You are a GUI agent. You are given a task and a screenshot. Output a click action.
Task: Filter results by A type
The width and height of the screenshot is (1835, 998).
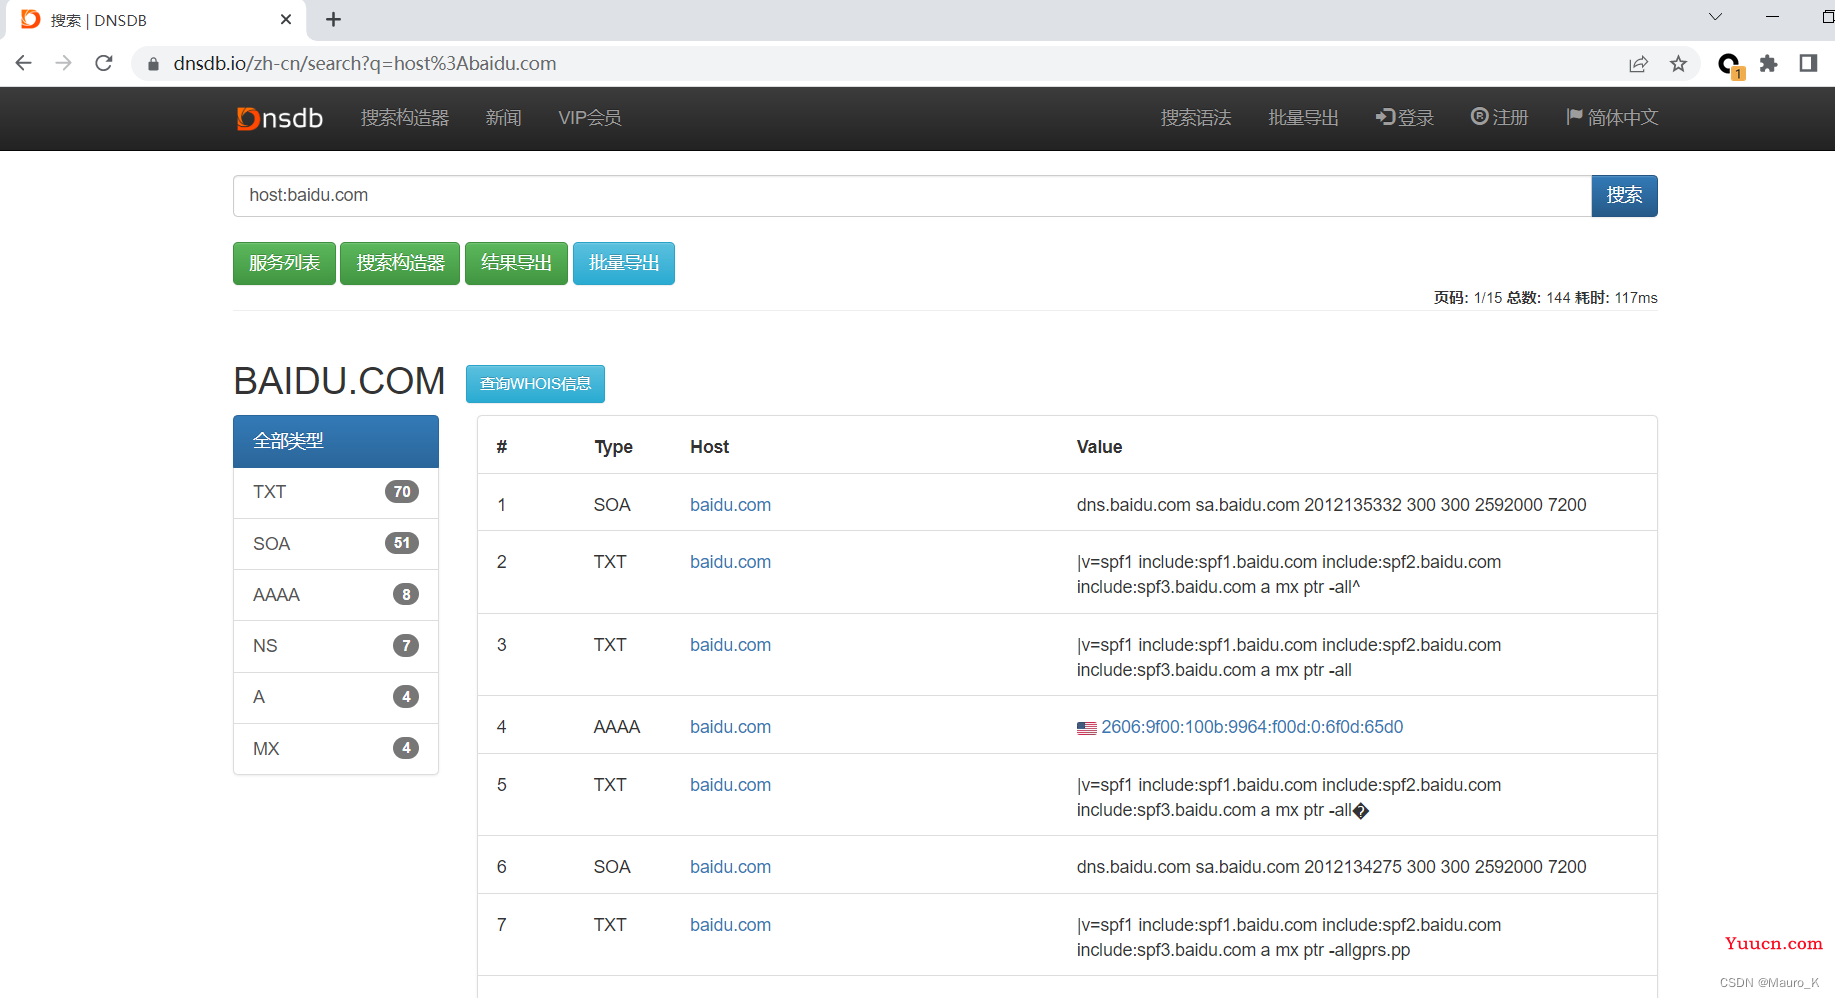(336, 697)
